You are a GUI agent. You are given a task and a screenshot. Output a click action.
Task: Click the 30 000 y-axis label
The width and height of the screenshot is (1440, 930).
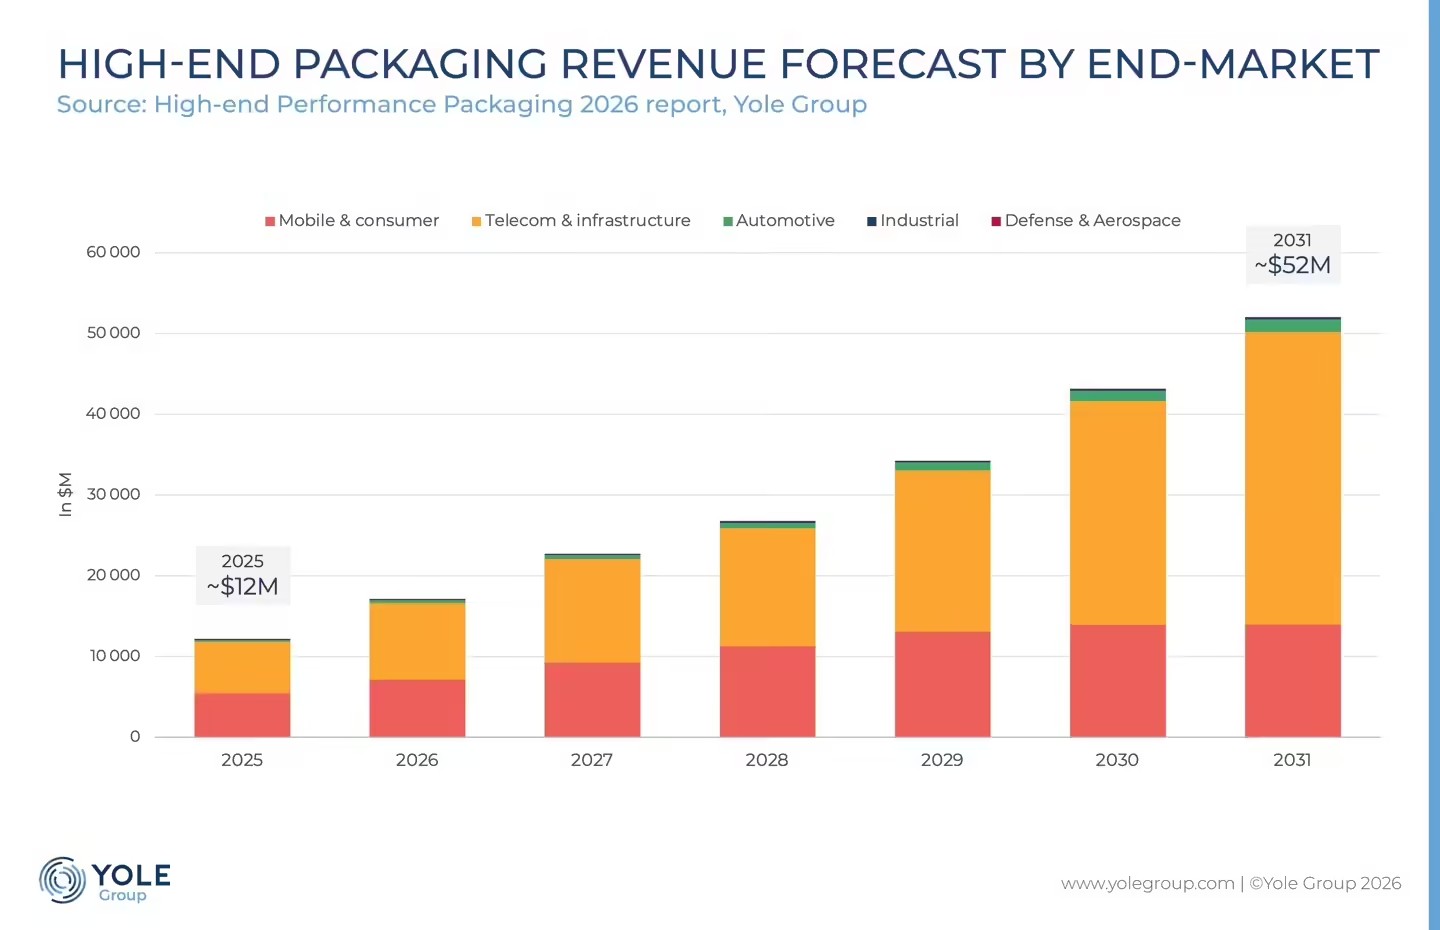click(x=113, y=494)
